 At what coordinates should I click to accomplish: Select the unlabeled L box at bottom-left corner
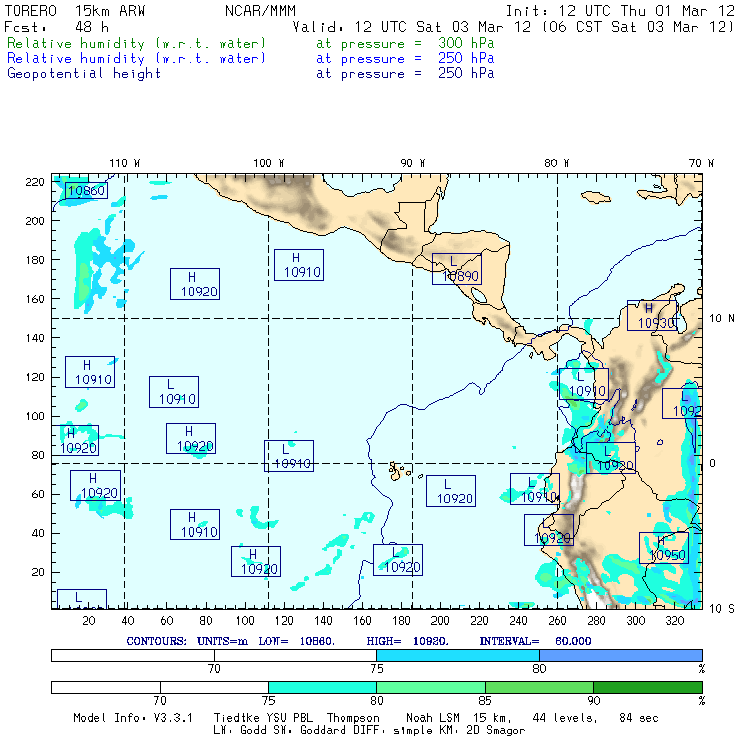click(x=81, y=599)
